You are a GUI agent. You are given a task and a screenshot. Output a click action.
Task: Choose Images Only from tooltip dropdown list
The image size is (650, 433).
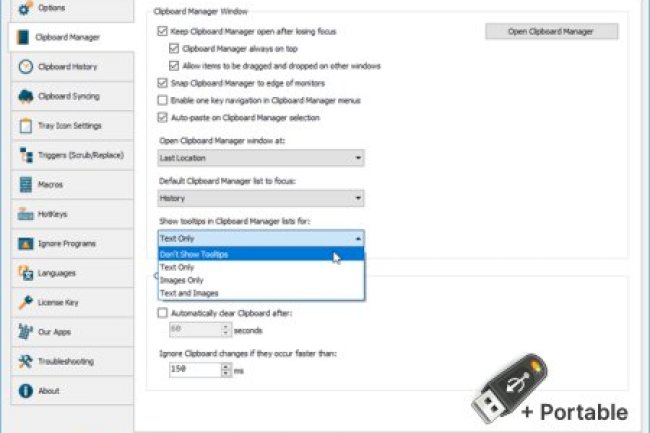[182, 281]
